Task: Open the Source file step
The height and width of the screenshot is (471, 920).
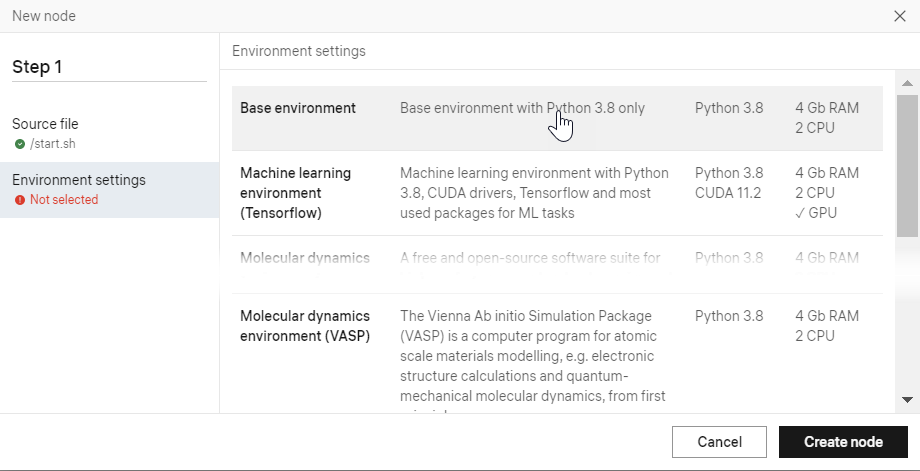Action: coord(45,124)
